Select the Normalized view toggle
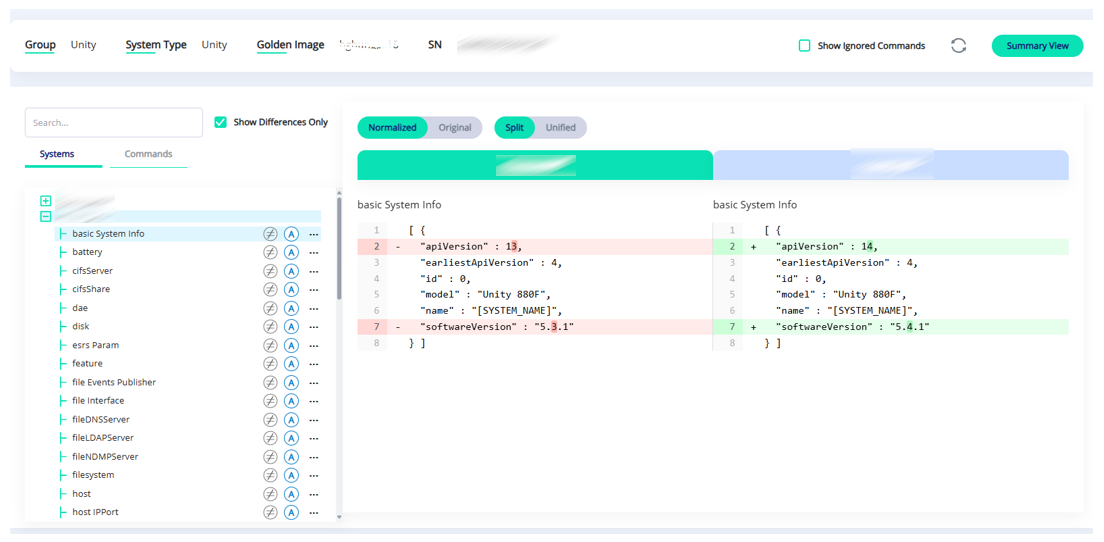Screen dimensions: 1104x542 (x=392, y=127)
